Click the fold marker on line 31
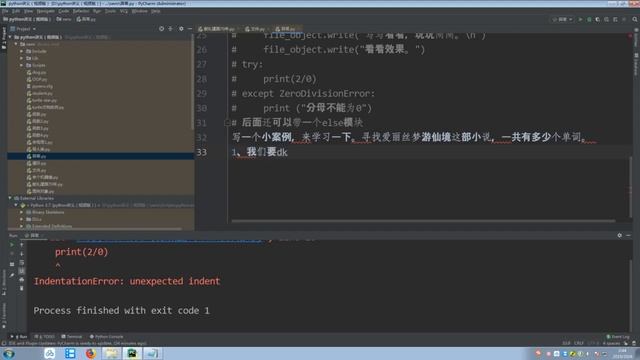Image resolution: width=640 pixels, height=360 pixels. pos(227,122)
